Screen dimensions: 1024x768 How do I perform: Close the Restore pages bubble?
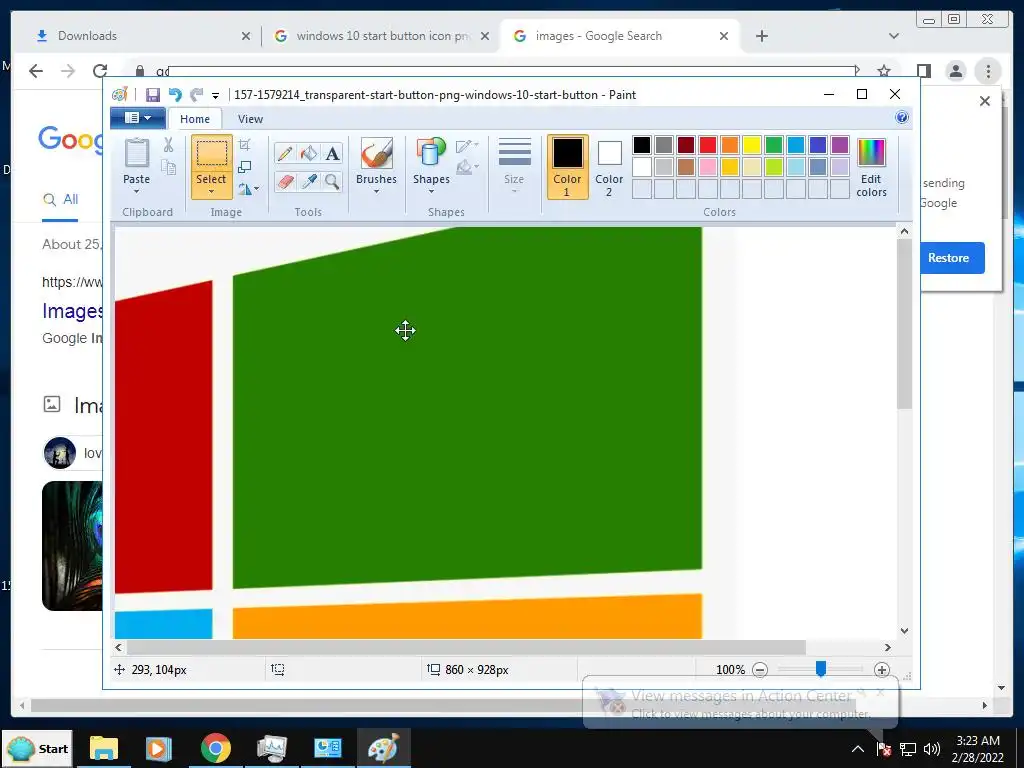pos(985,101)
